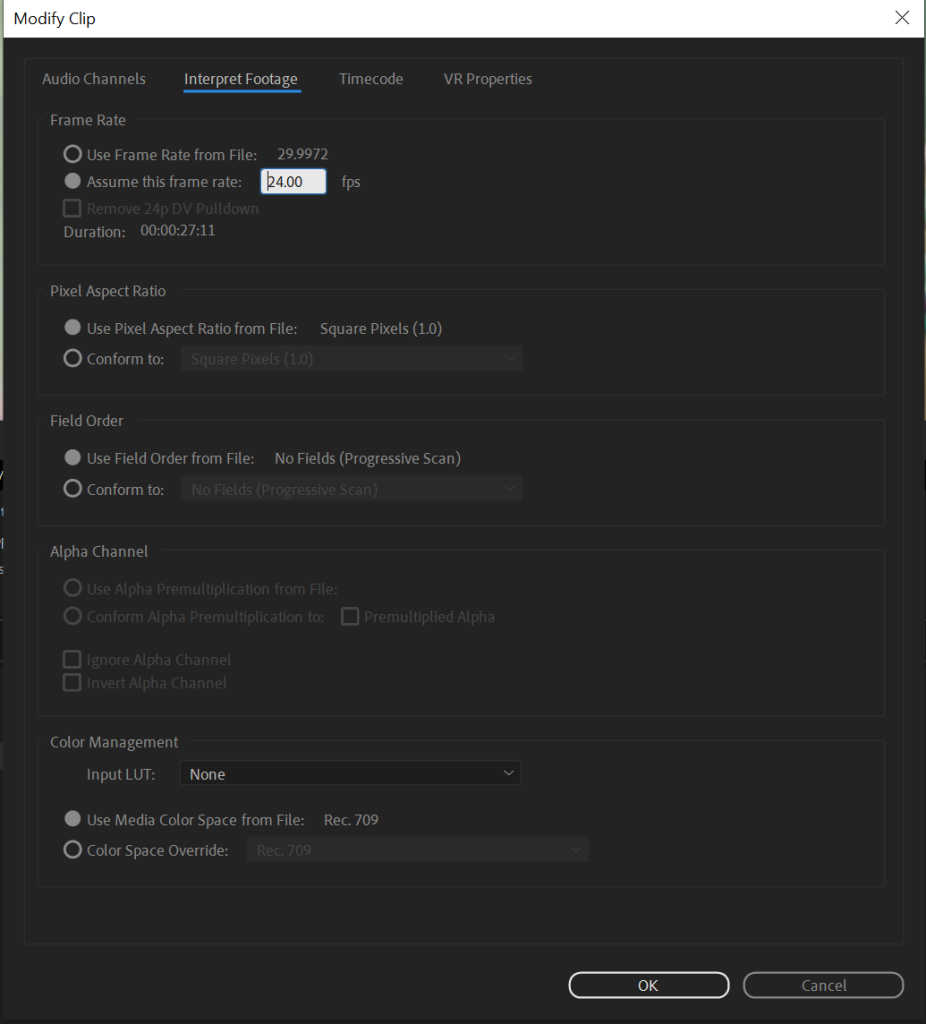
Task: Click the frame rate fps input field
Action: tap(294, 182)
